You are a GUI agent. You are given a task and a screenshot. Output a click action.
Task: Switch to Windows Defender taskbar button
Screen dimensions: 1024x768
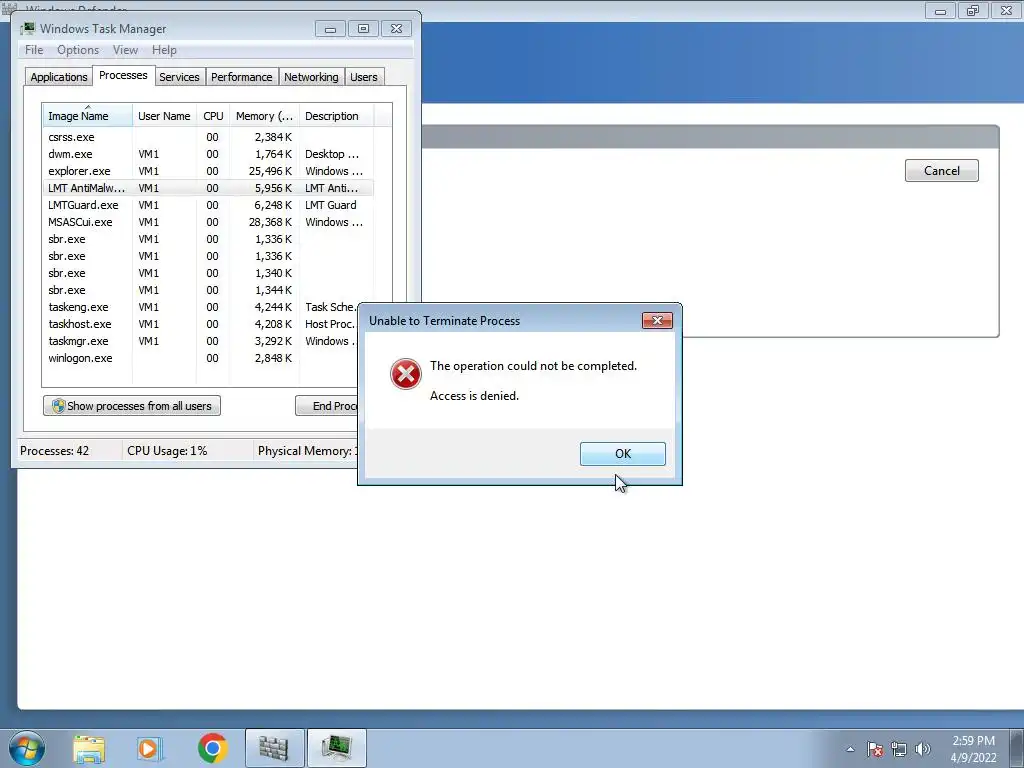coord(274,748)
